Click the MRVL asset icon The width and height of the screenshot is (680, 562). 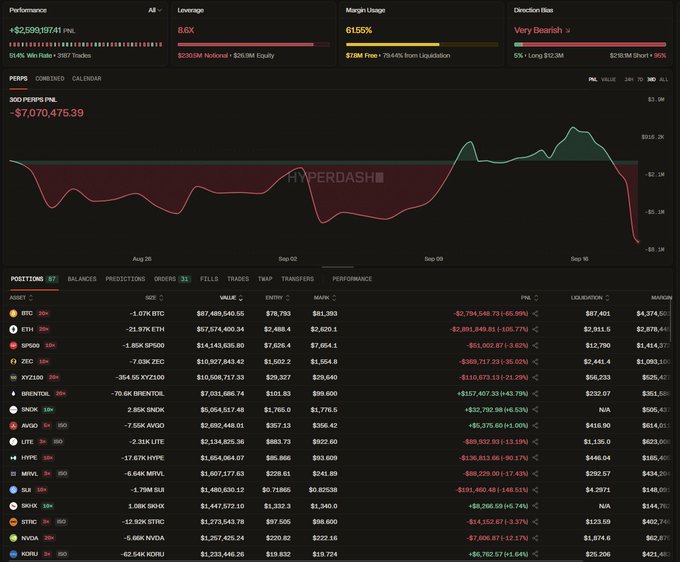click(13, 474)
